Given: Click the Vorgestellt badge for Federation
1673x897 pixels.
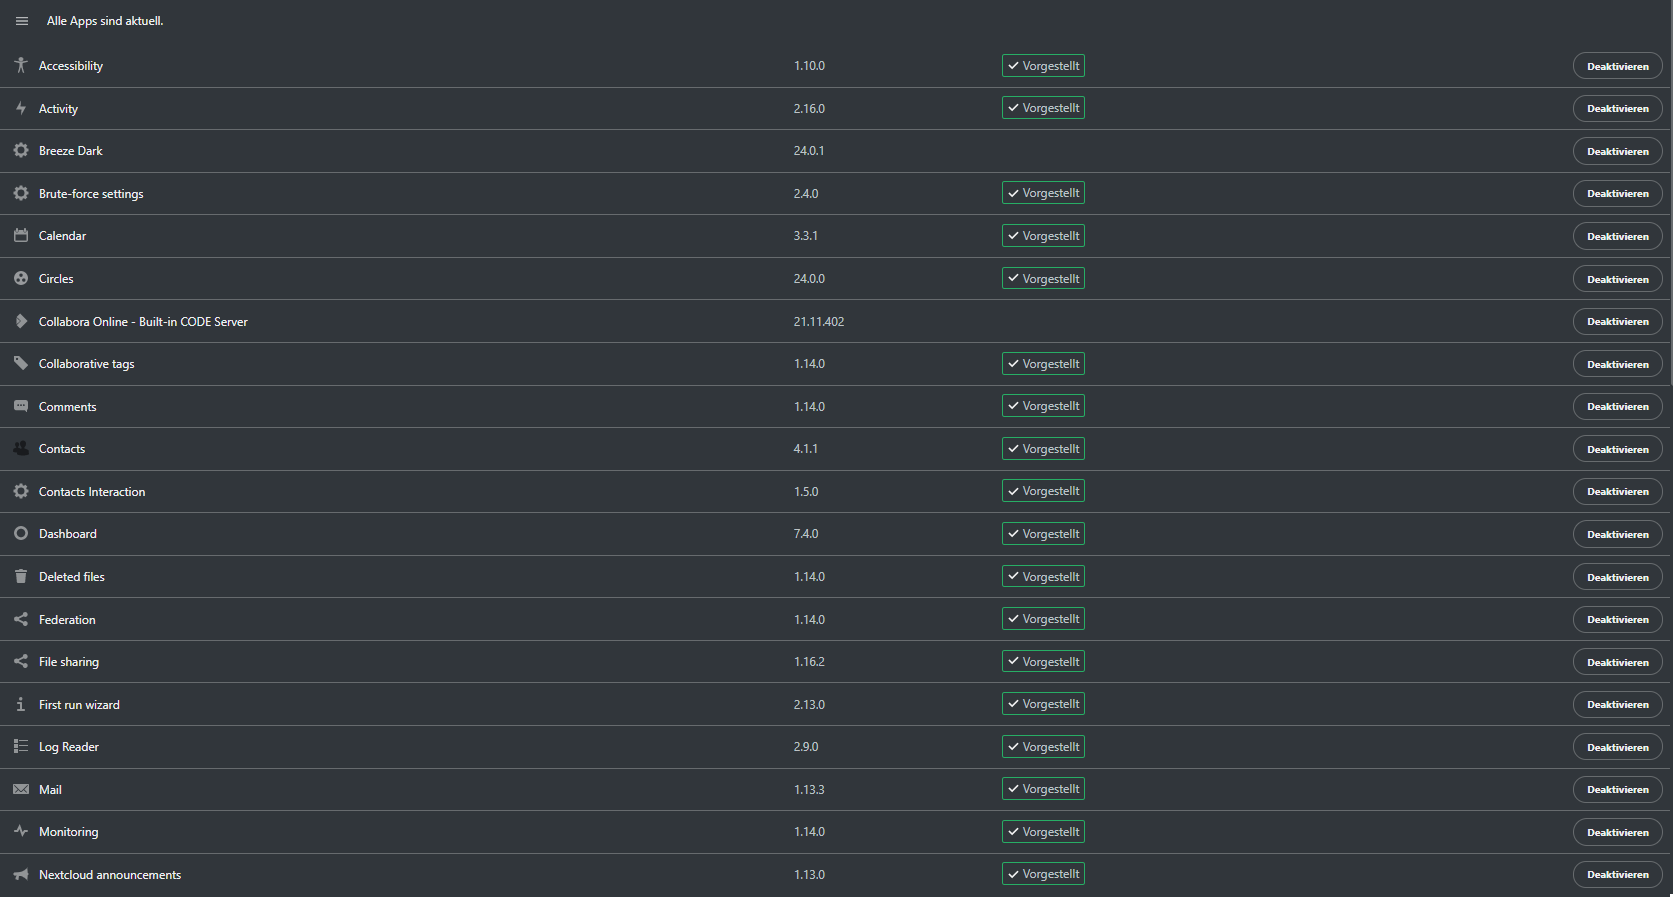Looking at the screenshot, I should pos(1043,619).
